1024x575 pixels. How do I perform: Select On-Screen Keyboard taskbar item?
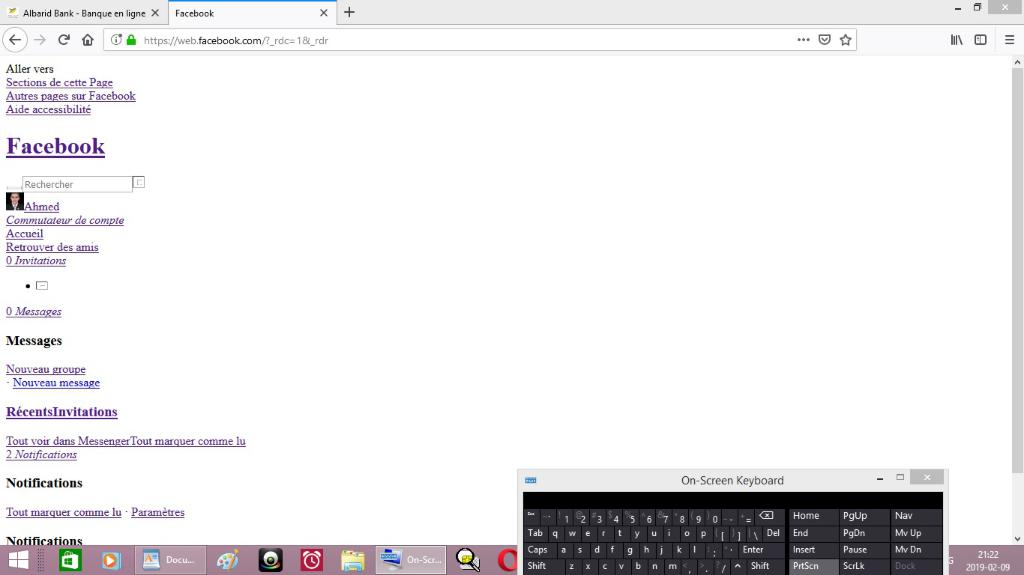pyautogui.click(x=411, y=560)
